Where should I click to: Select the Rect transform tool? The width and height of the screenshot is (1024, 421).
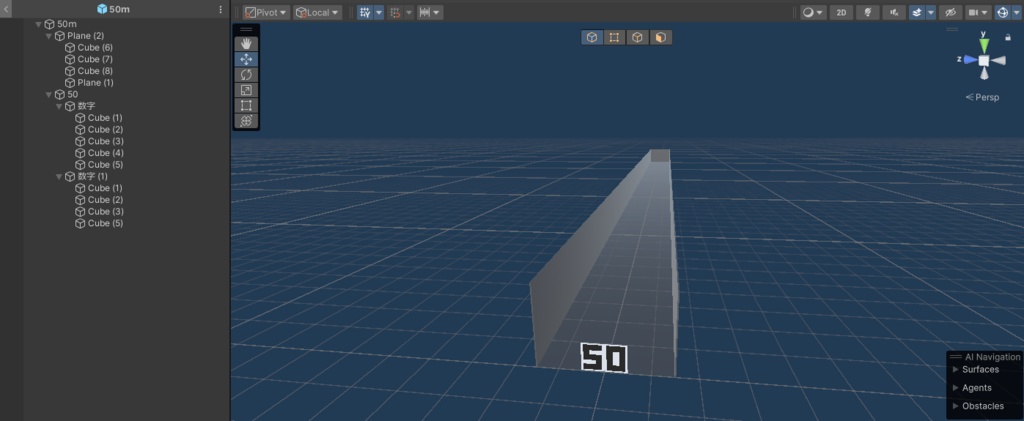(x=246, y=106)
